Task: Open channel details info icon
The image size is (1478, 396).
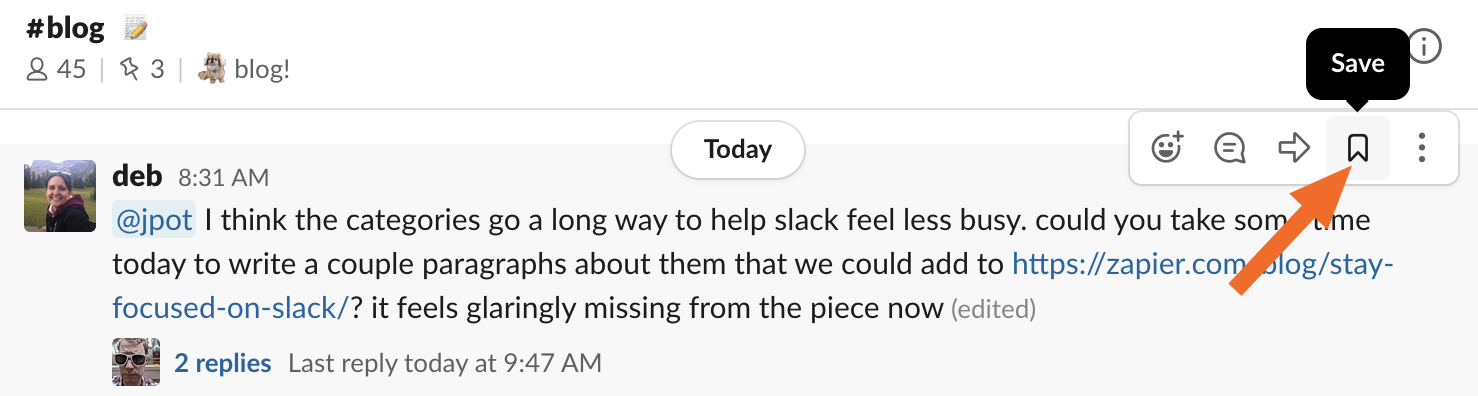Action: [x=1425, y=45]
